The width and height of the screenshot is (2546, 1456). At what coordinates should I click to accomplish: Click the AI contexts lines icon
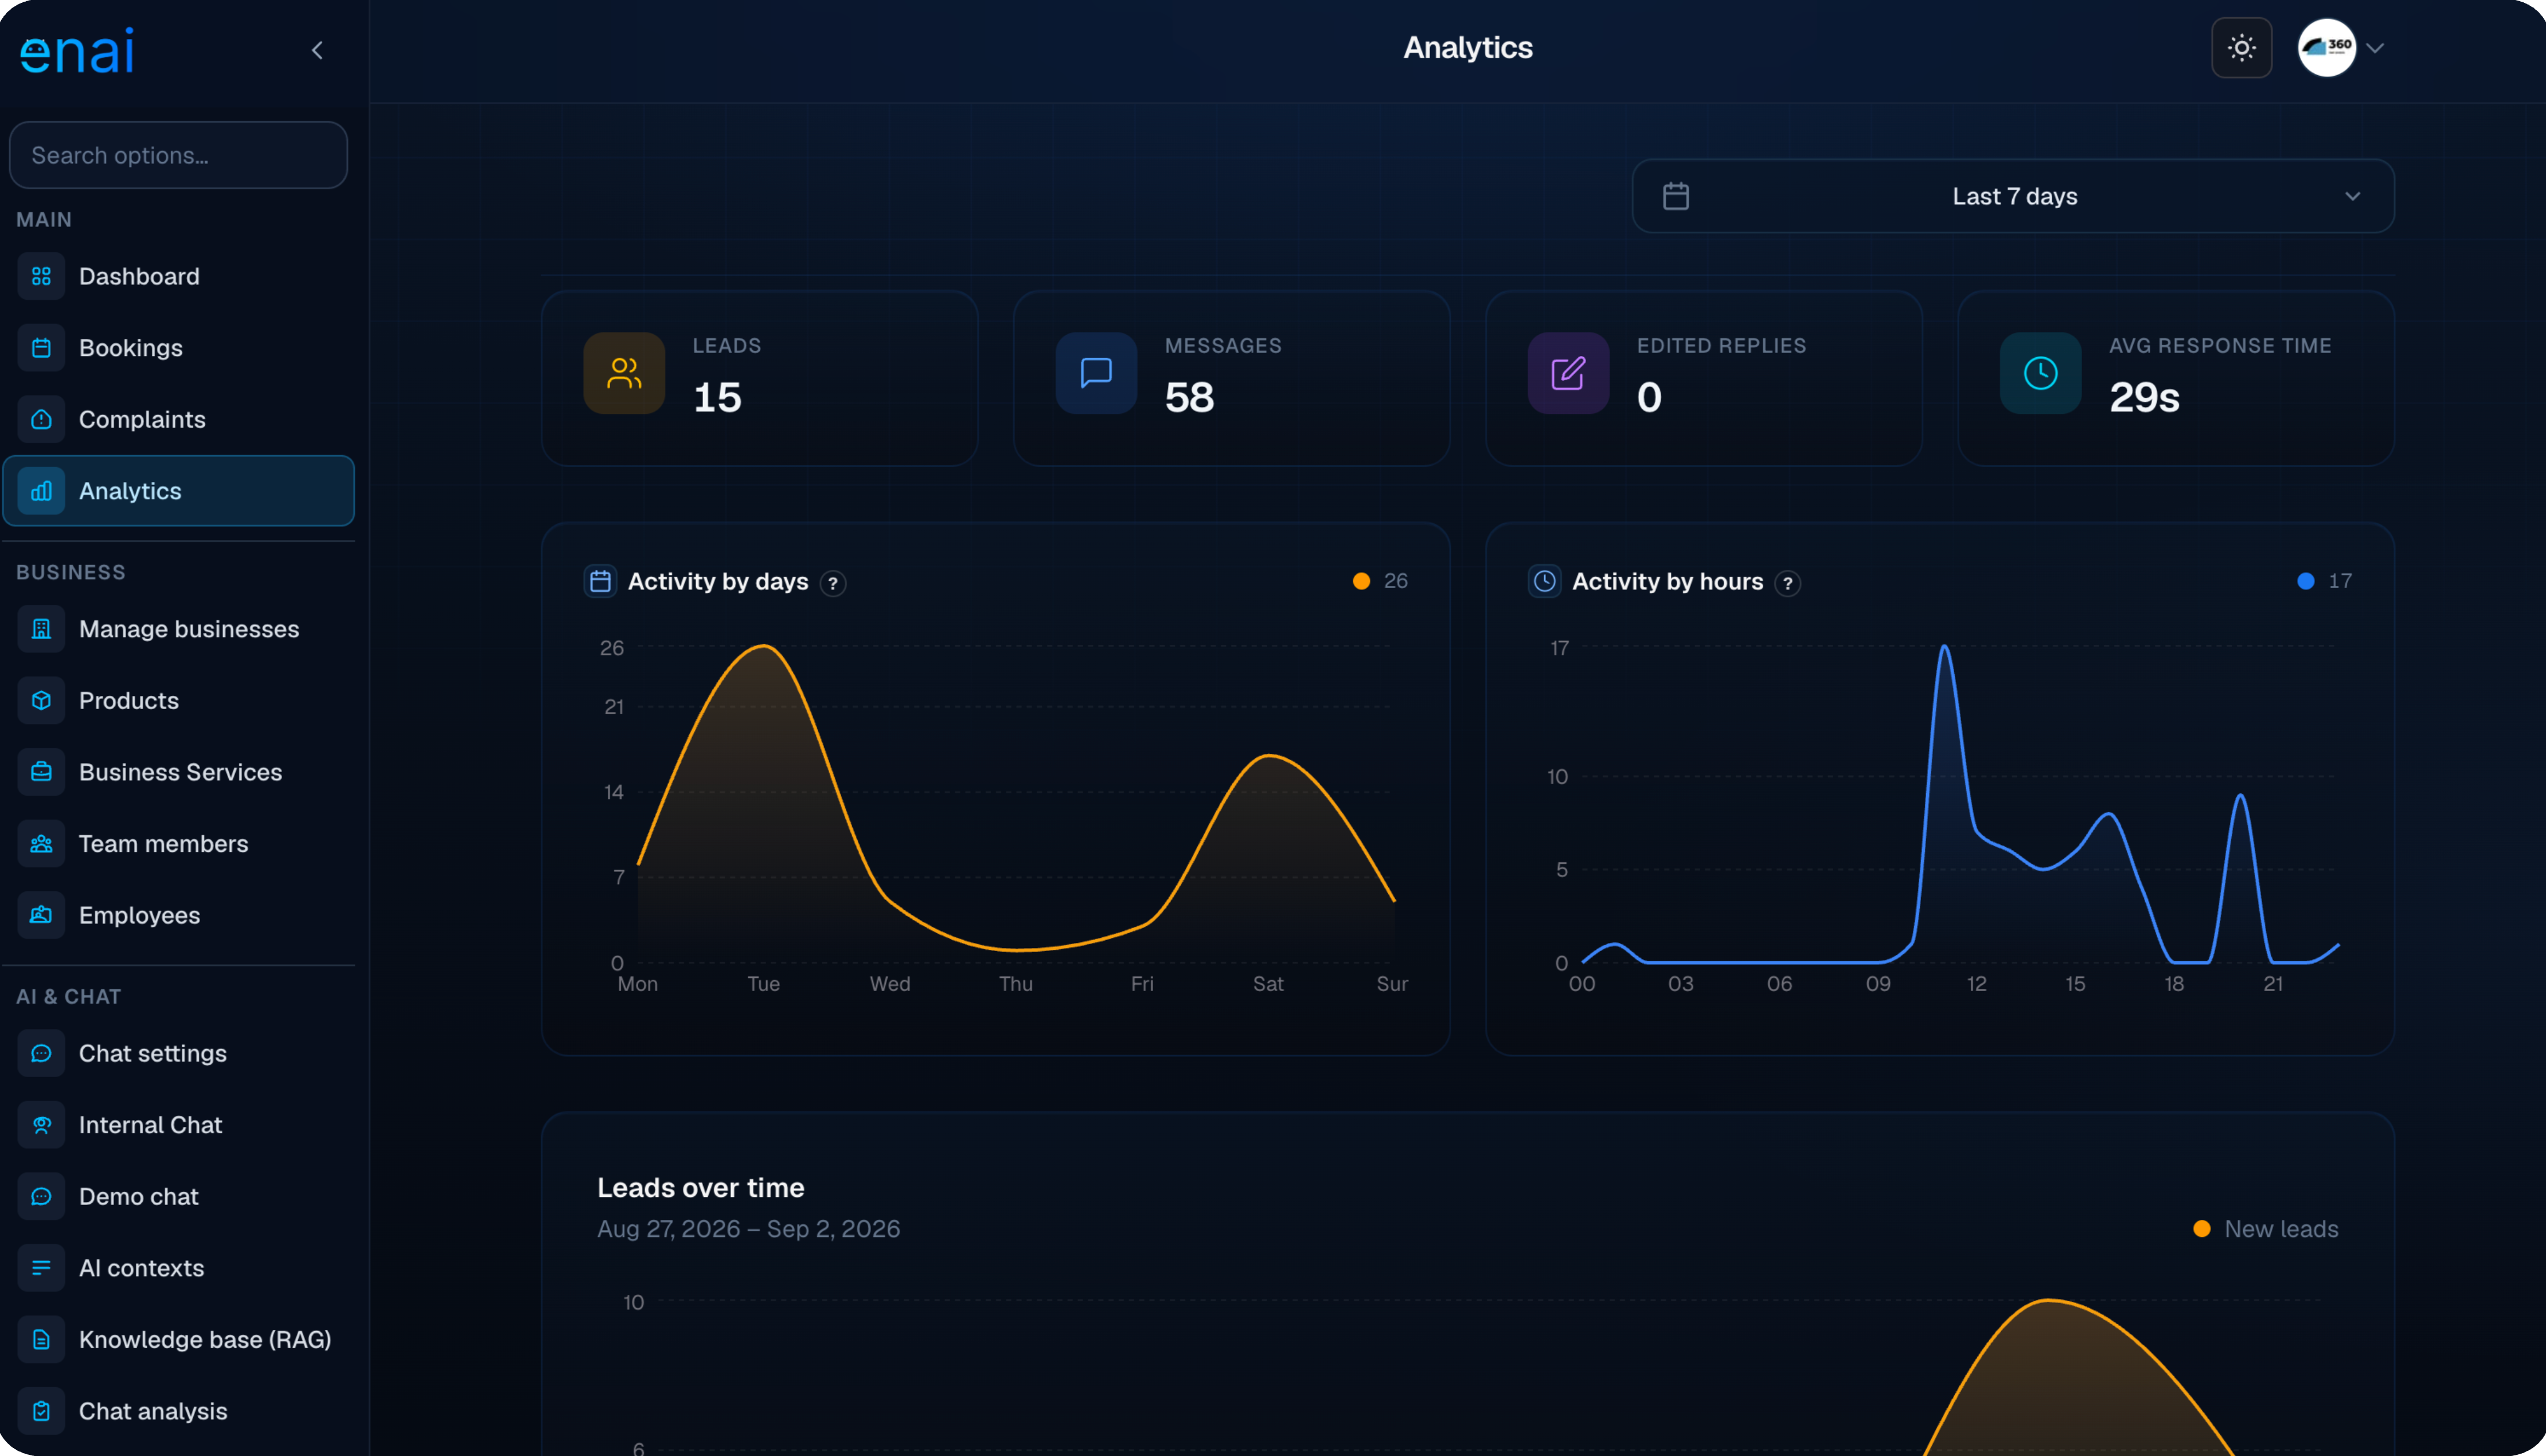[41, 1268]
